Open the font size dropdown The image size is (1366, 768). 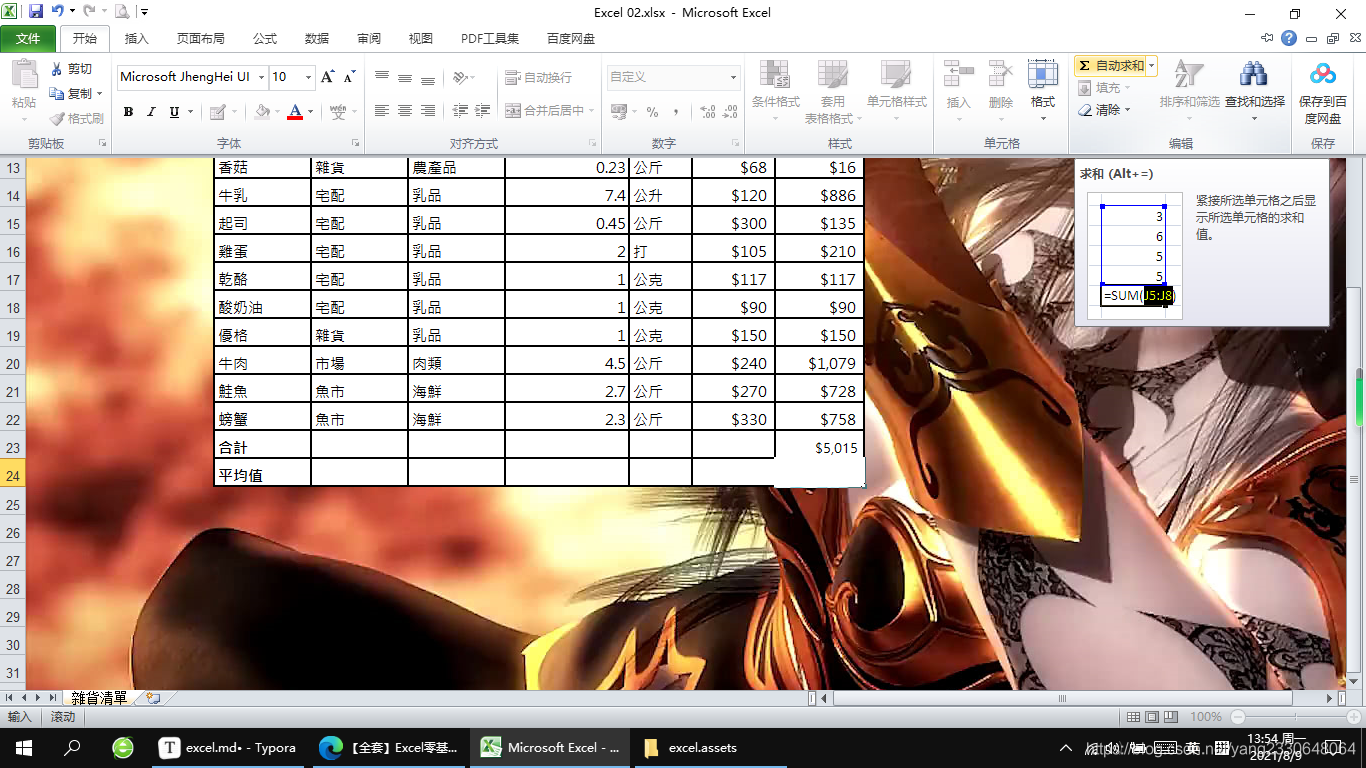coord(309,77)
